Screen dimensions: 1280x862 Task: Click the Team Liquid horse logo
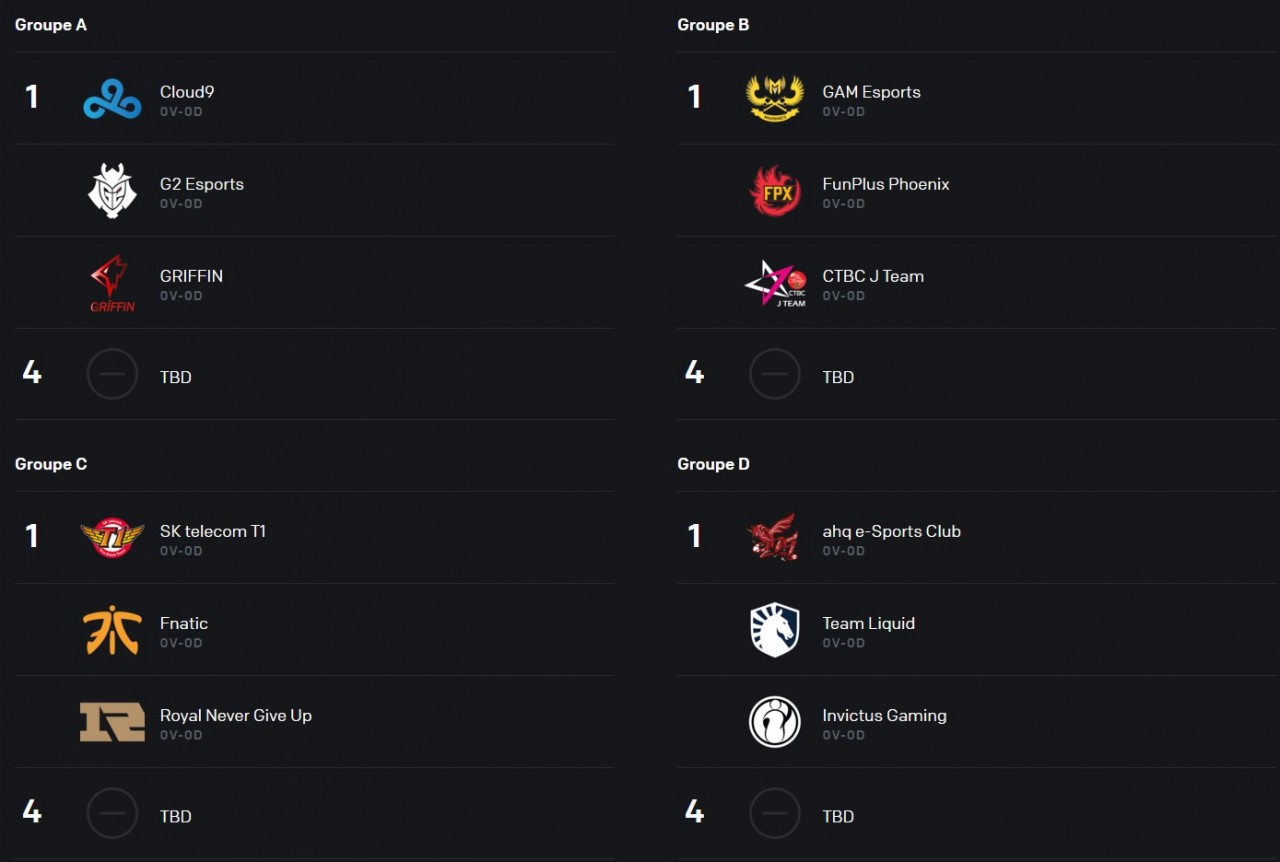click(x=775, y=630)
